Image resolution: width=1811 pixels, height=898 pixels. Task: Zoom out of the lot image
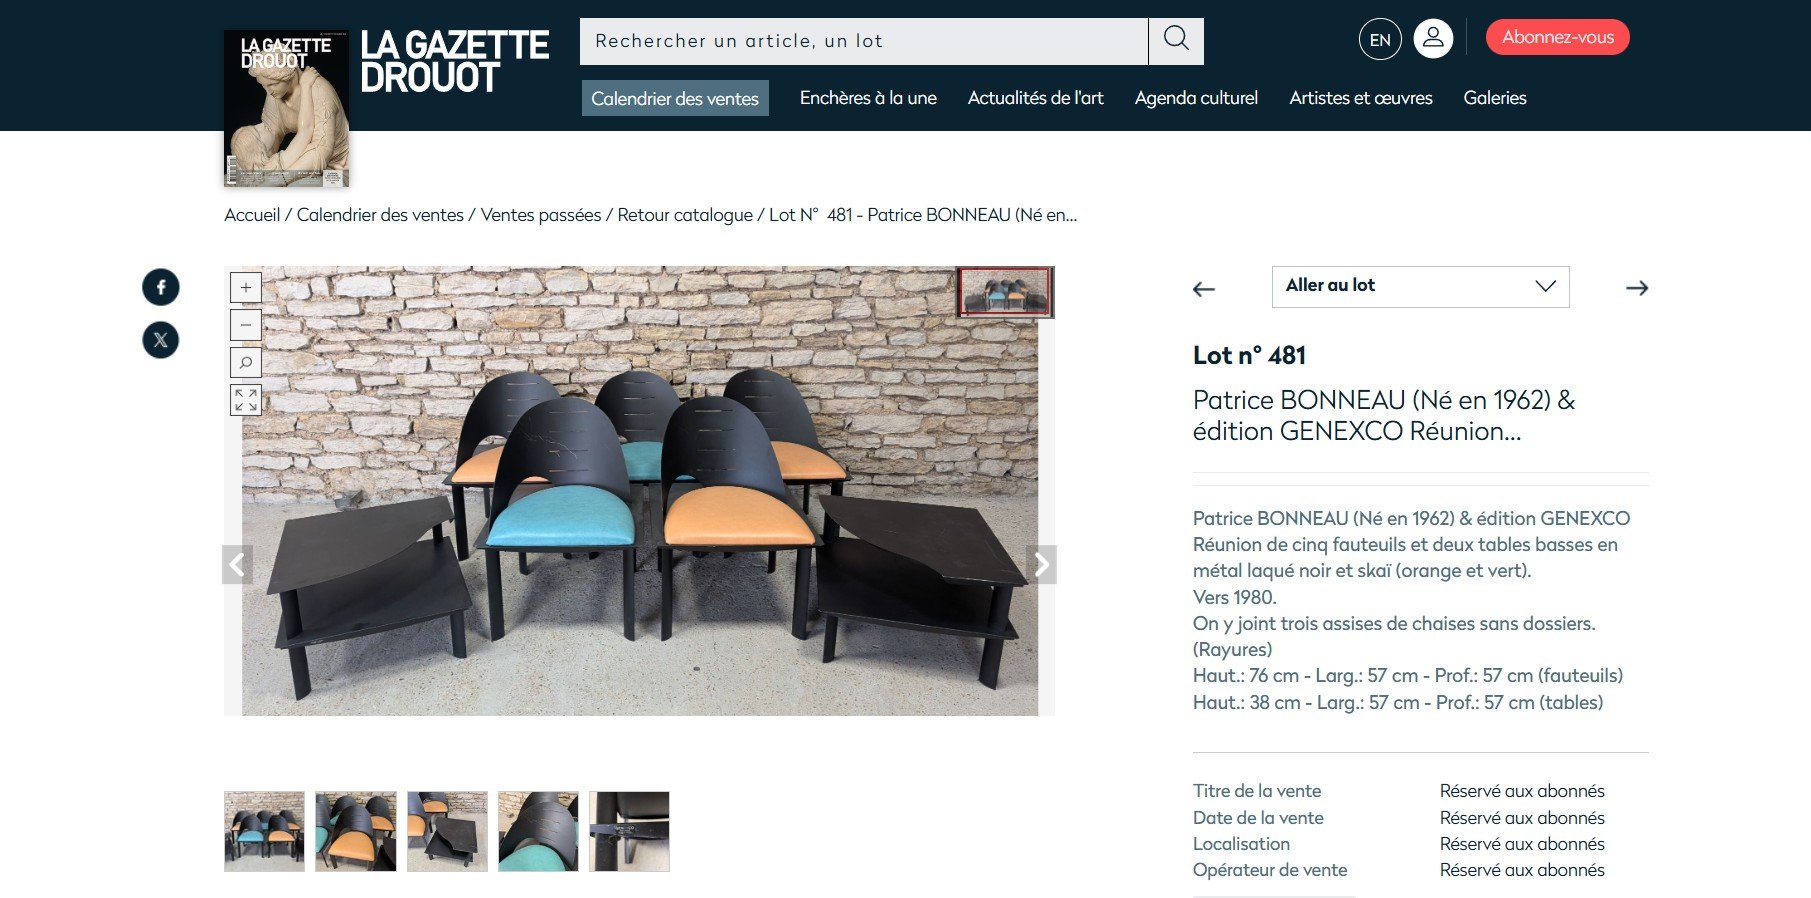[x=246, y=325]
